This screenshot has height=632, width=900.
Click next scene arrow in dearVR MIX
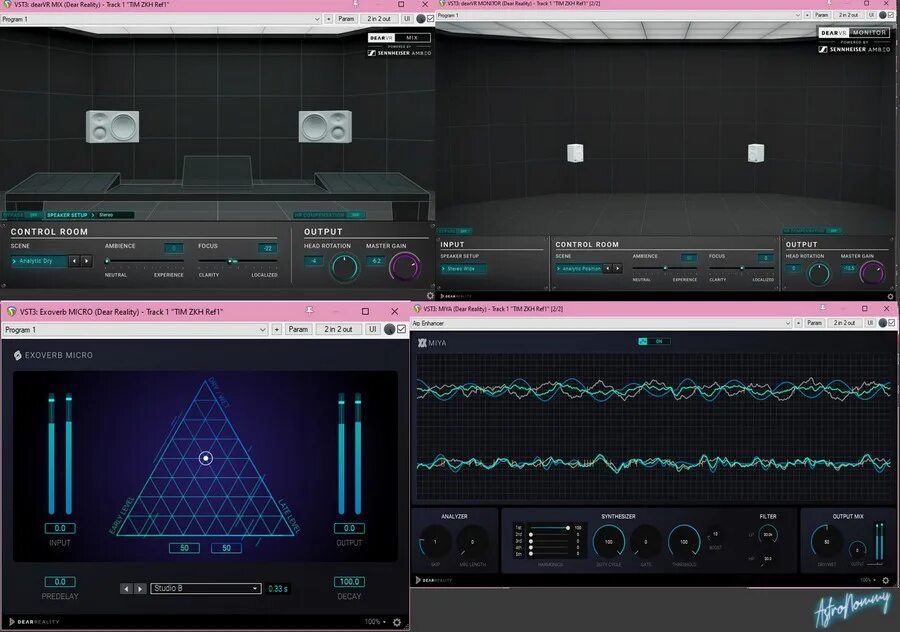pos(86,261)
